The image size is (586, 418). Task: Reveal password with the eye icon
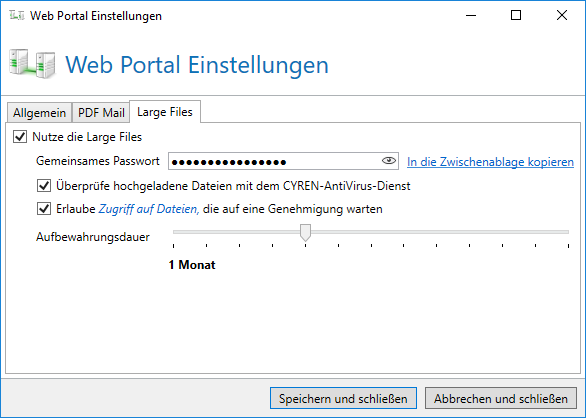click(389, 161)
